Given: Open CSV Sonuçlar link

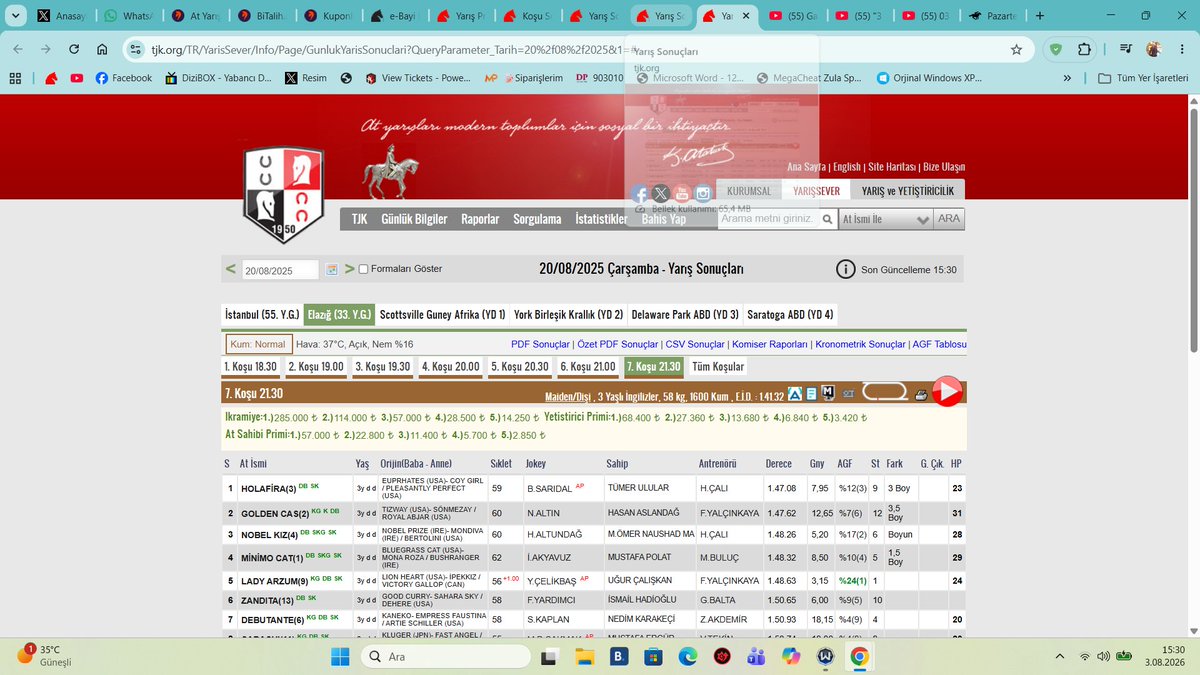Looking at the screenshot, I should pyautogui.click(x=695, y=344).
